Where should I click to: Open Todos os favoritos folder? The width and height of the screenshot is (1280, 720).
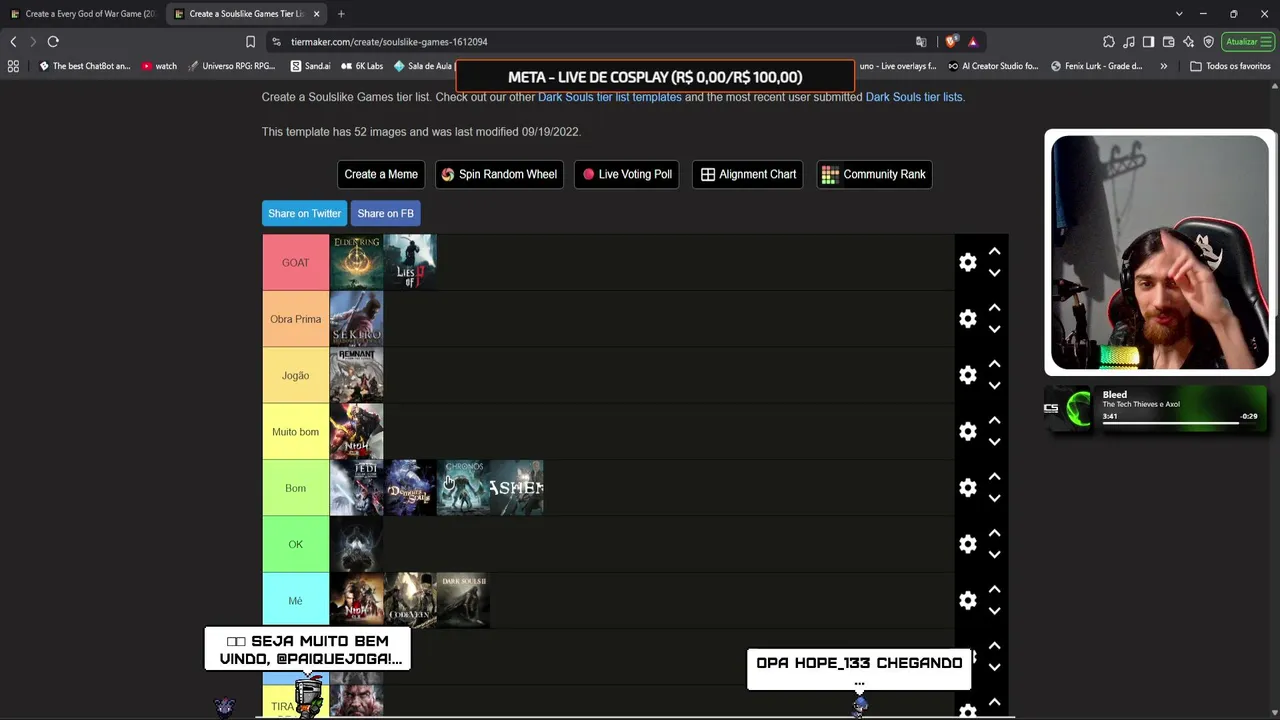coord(1230,66)
